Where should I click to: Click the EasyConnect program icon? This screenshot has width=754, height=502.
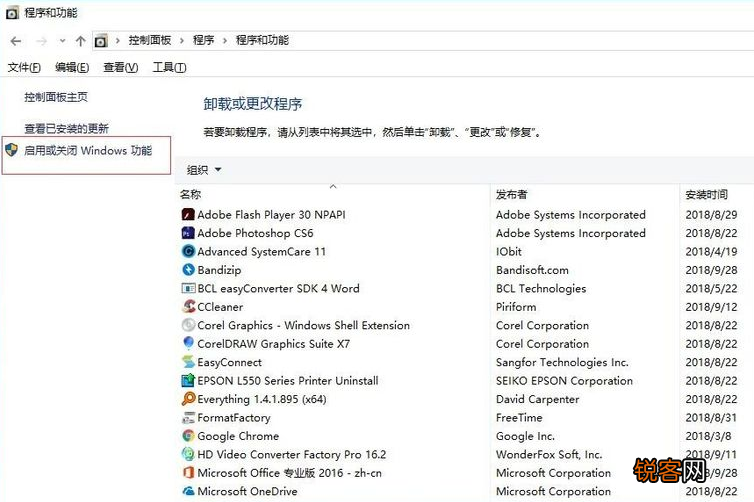(x=188, y=362)
